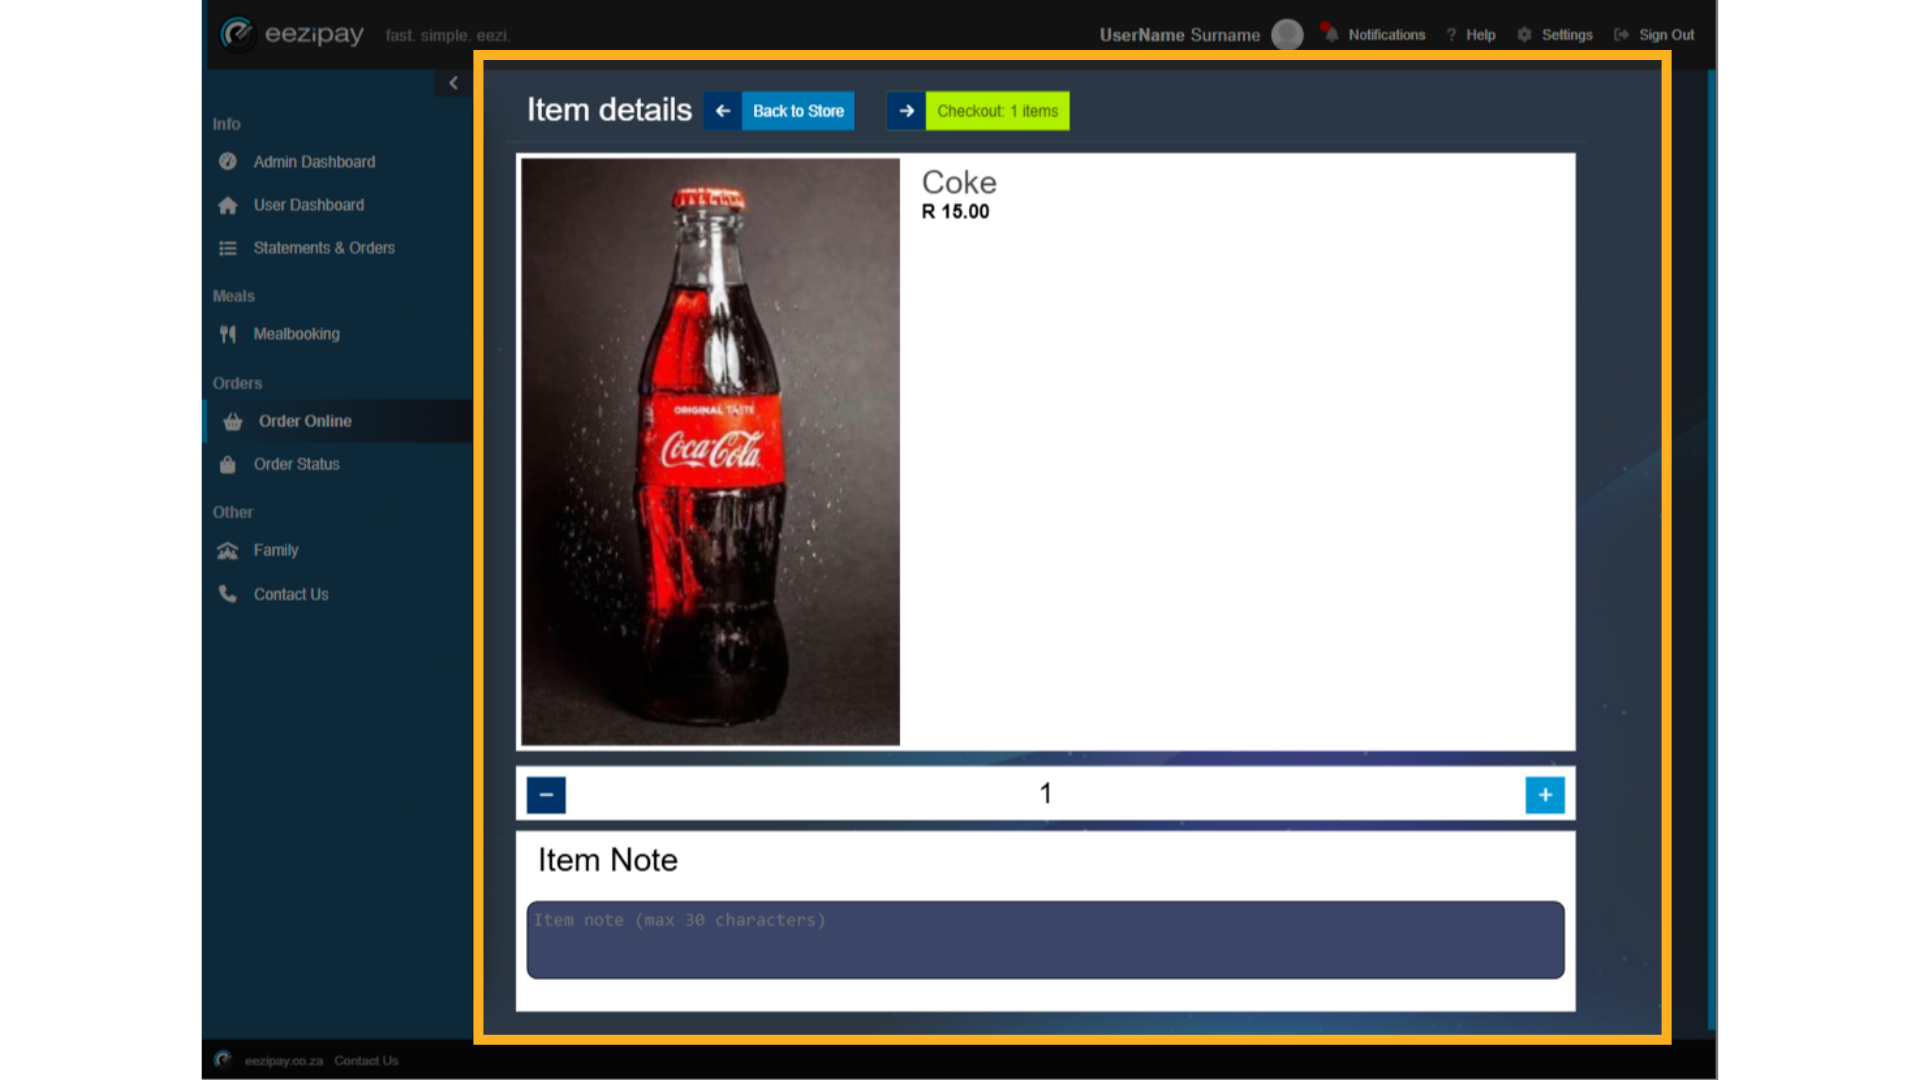Decrease quantity with the minus button
This screenshot has width=1920, height=1080.
coord(546,795)
